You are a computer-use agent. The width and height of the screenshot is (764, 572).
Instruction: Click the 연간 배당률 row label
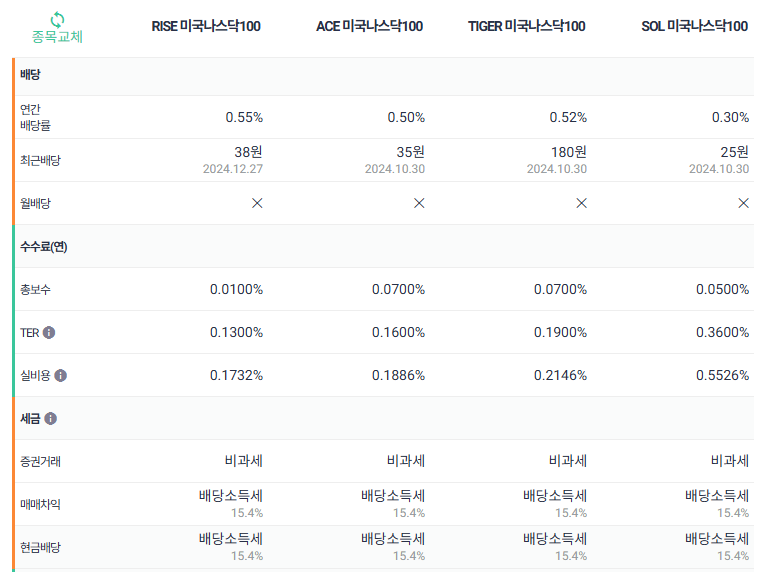(35, 117)
